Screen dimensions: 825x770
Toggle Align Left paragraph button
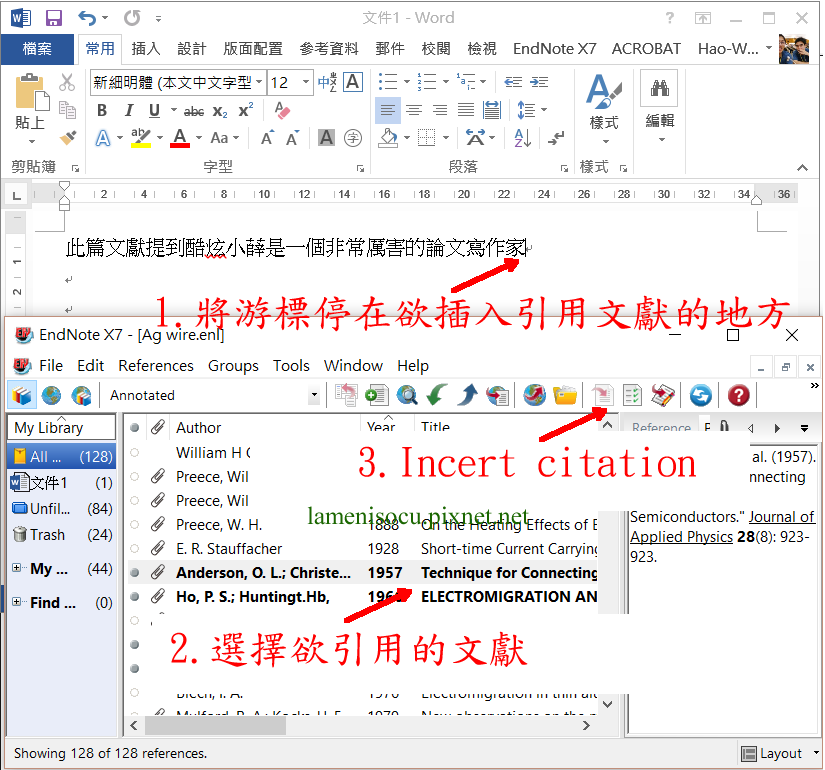click(388, 110)
